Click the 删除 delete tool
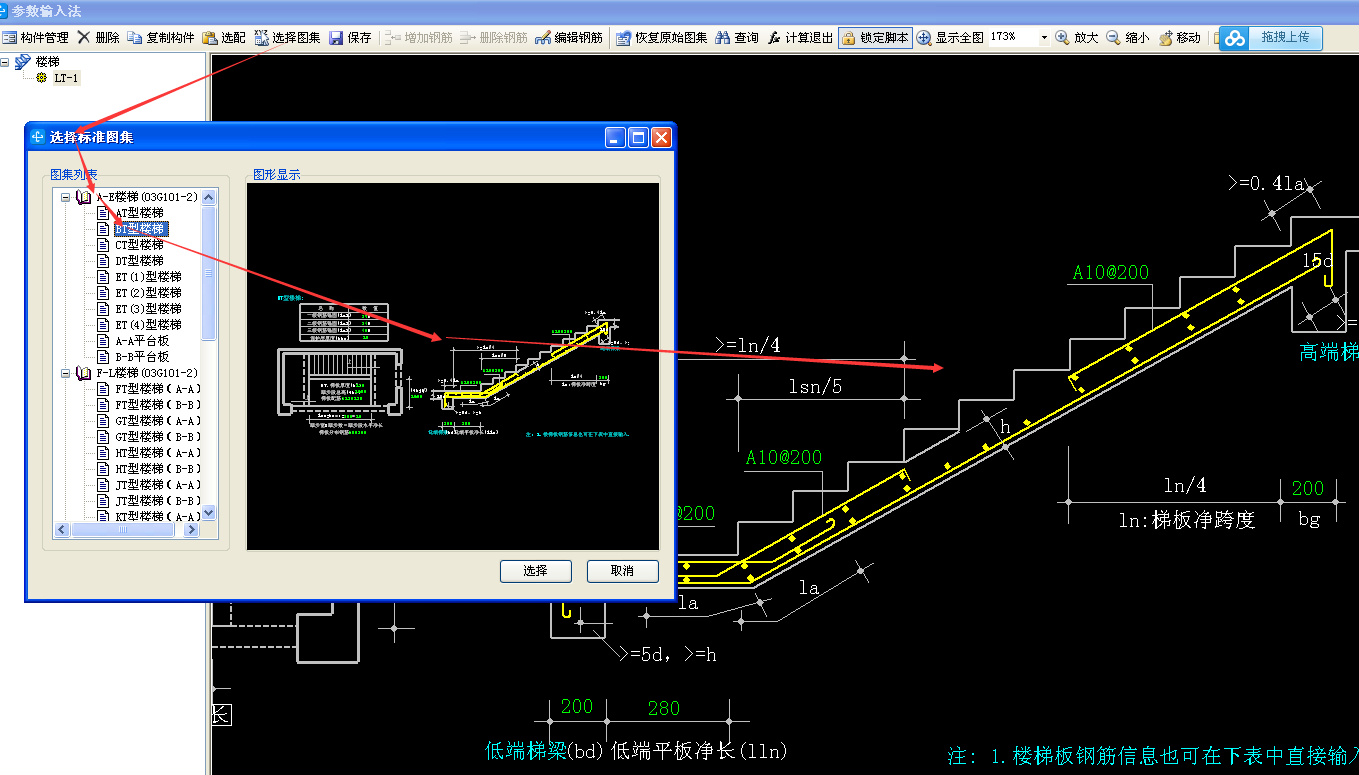 point(98,38)
